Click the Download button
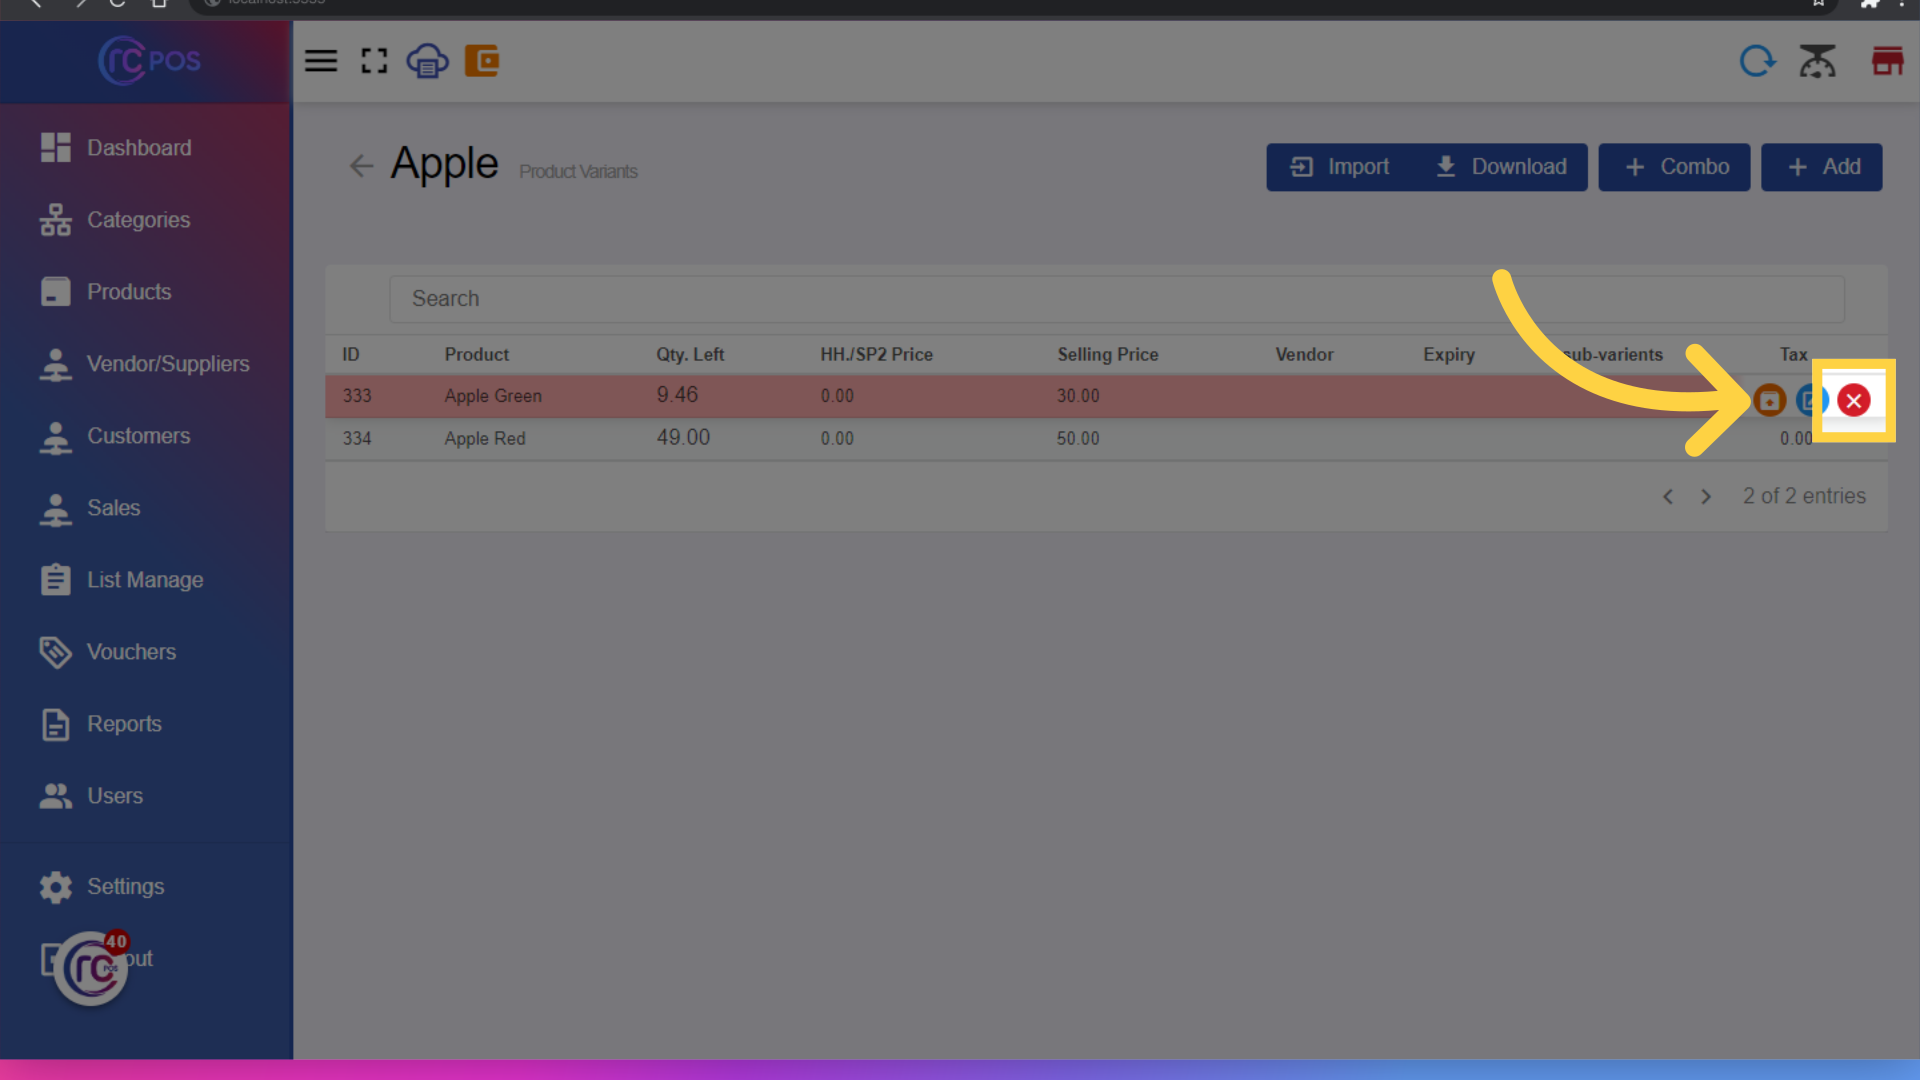This screenshot has width=1920, height=1080. coord(1501,167)
